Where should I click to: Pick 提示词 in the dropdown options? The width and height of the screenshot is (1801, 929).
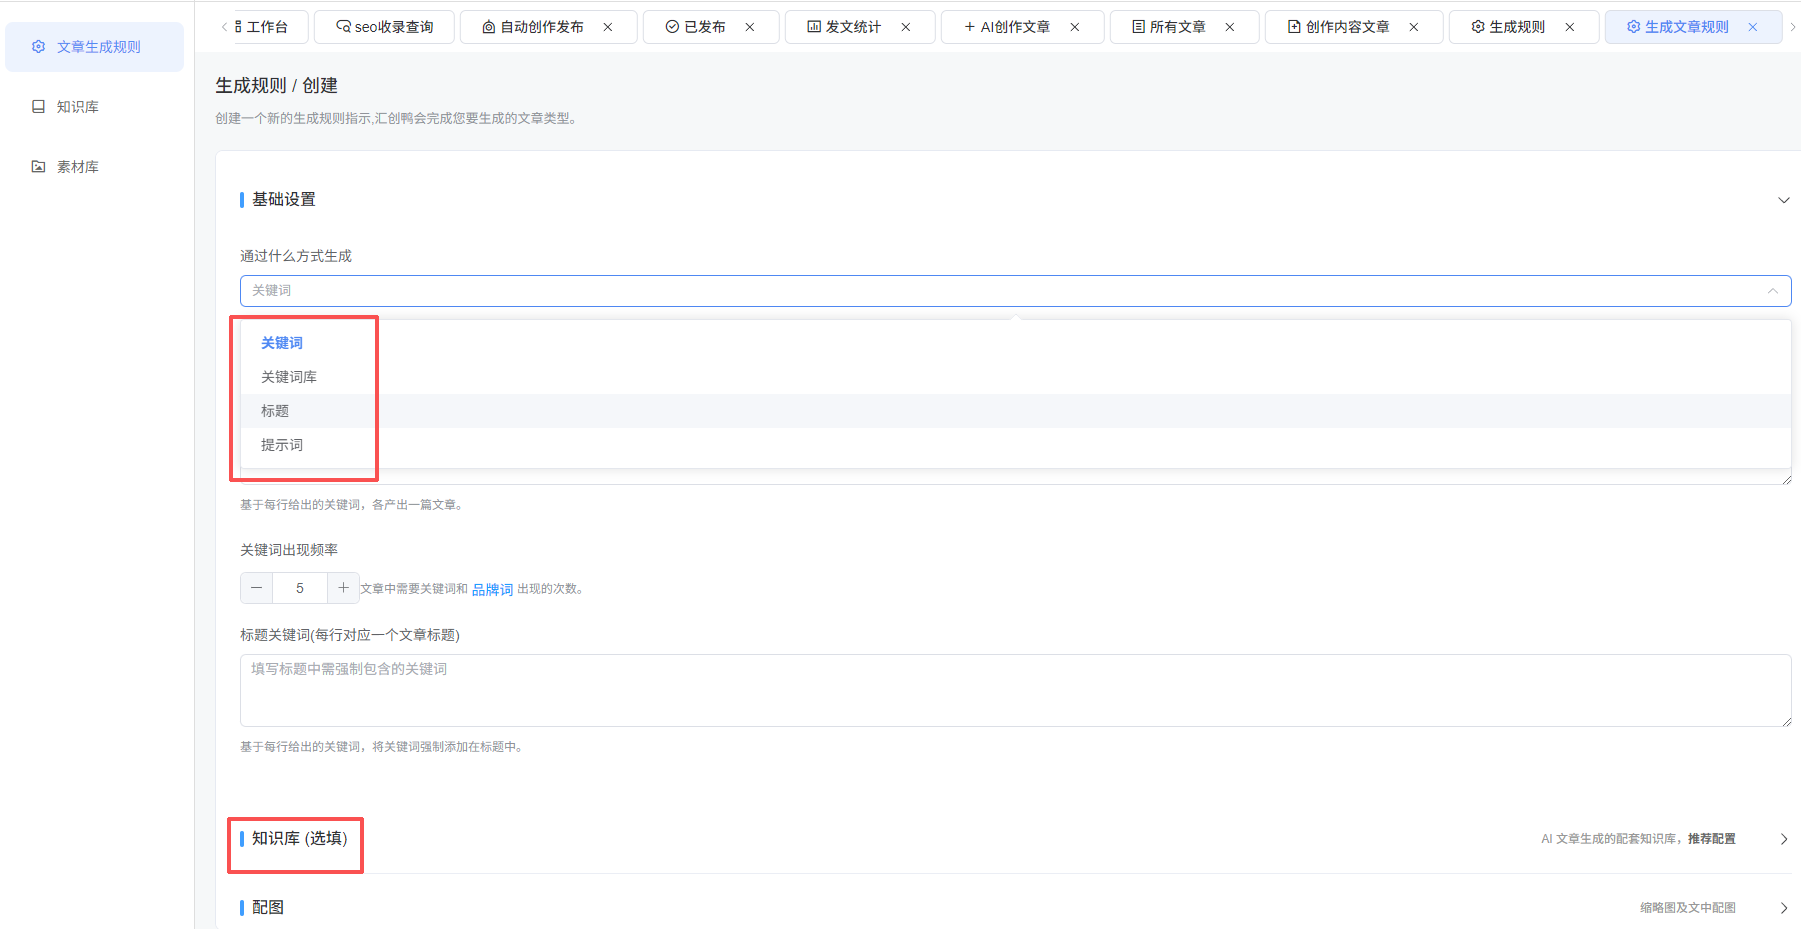coord(282,445)
